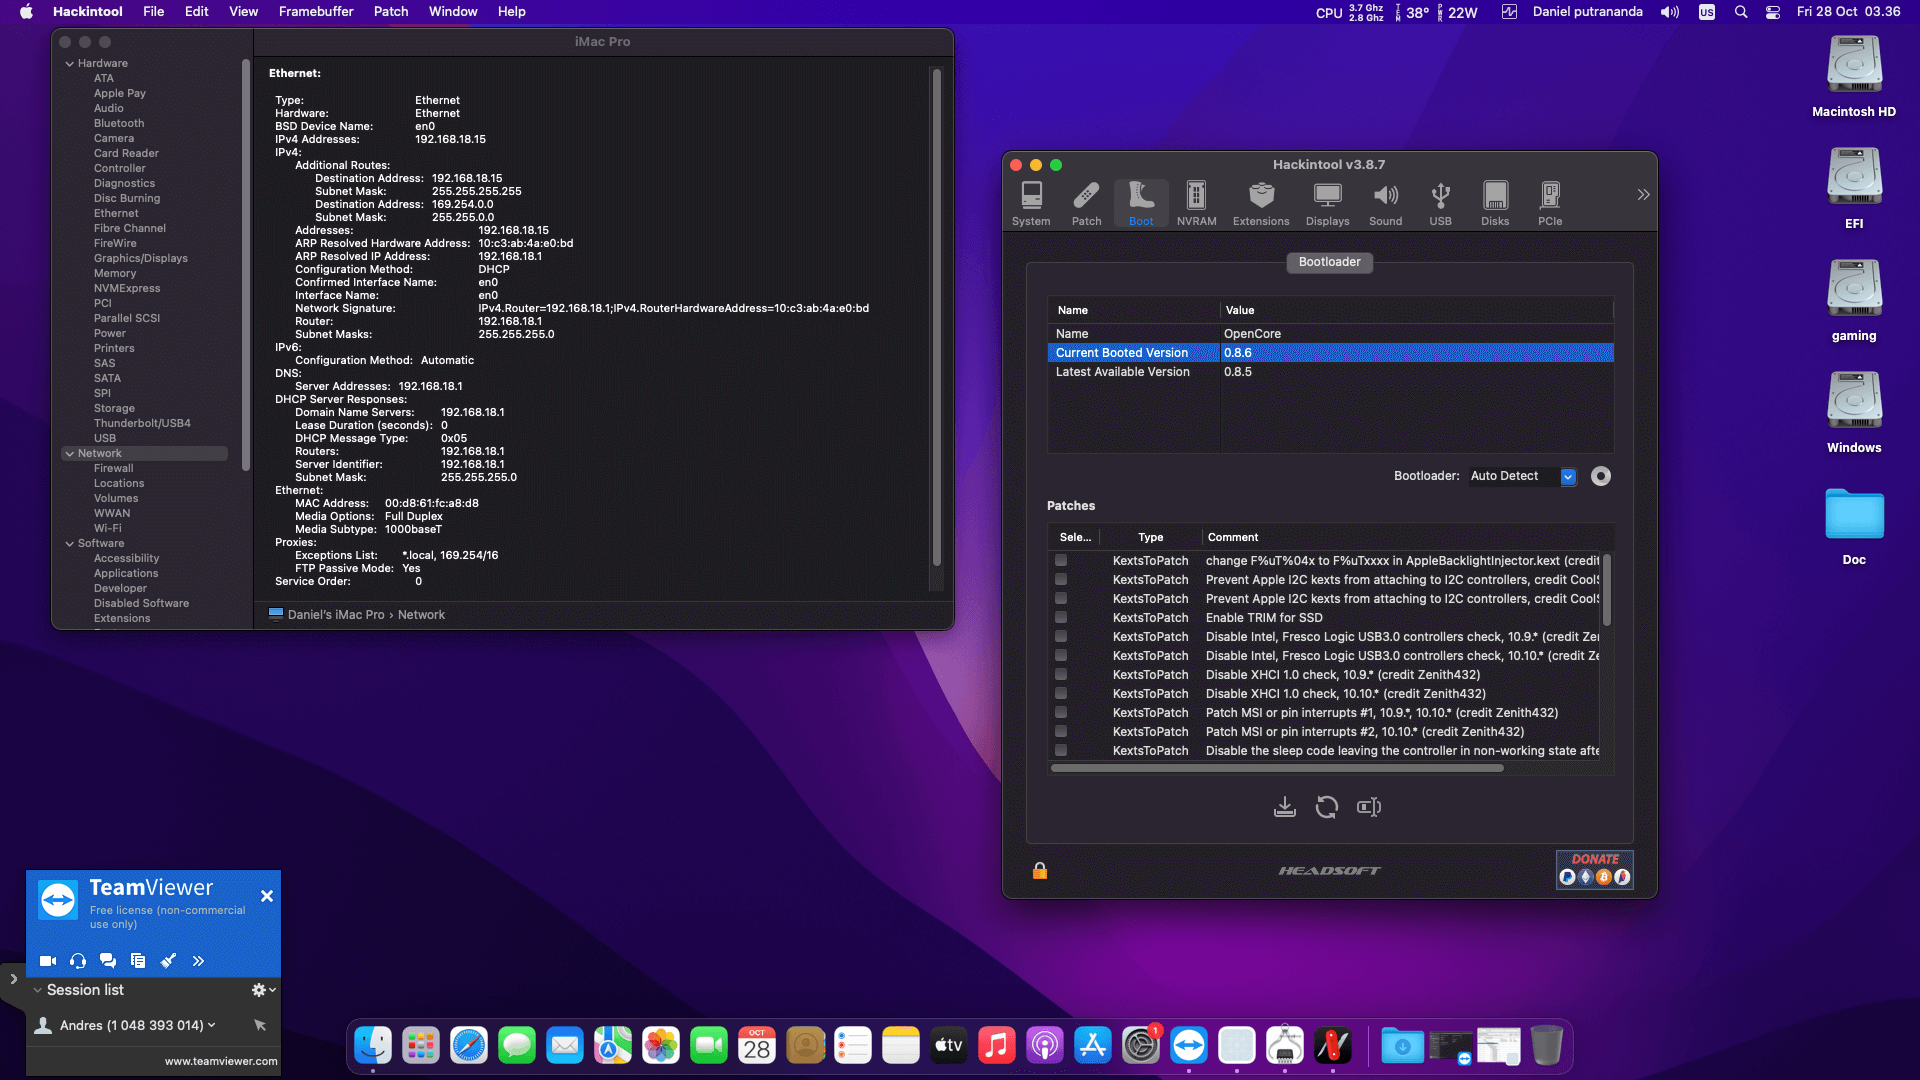Screen dimensions: 1920x1080
Task: Collapse the Hardware tree in sidebar
Action: pos(70,63)
